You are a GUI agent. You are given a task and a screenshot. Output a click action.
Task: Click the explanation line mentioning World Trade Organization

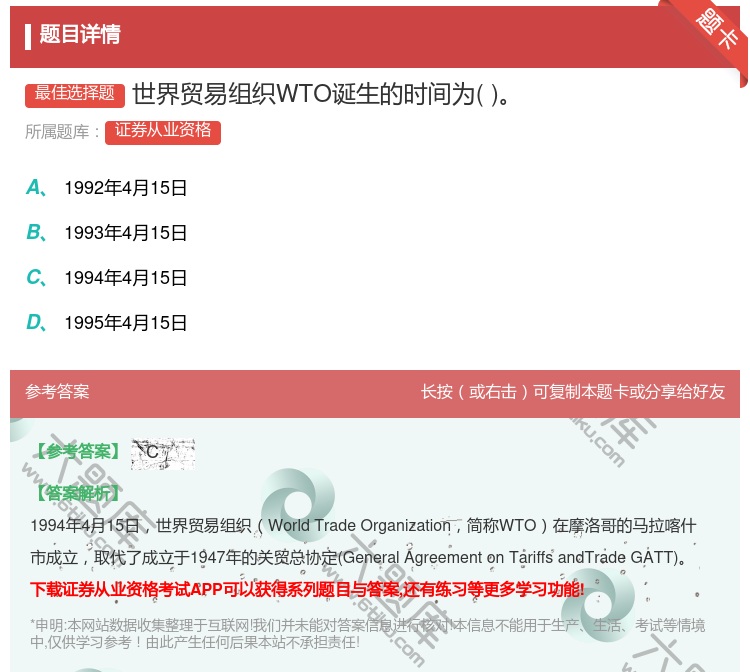pyautogui.click(x=364, y=526)
